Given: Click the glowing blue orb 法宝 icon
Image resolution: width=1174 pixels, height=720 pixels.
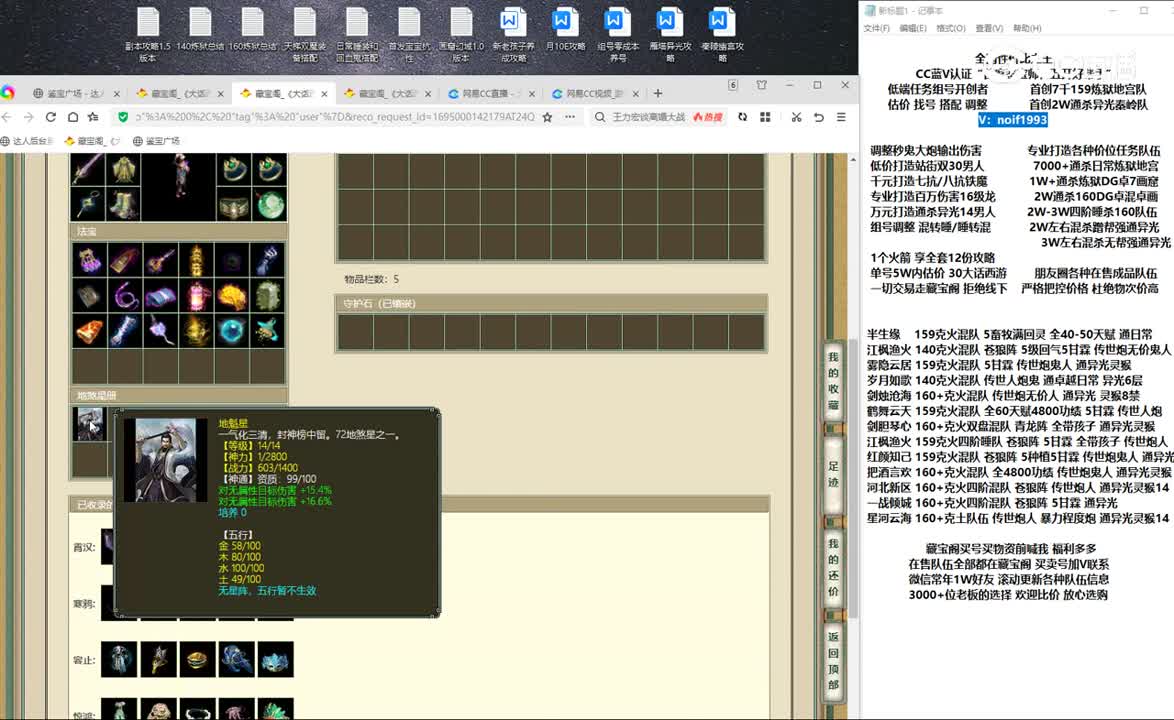Looking at the screenshot, I should [232, 331].
